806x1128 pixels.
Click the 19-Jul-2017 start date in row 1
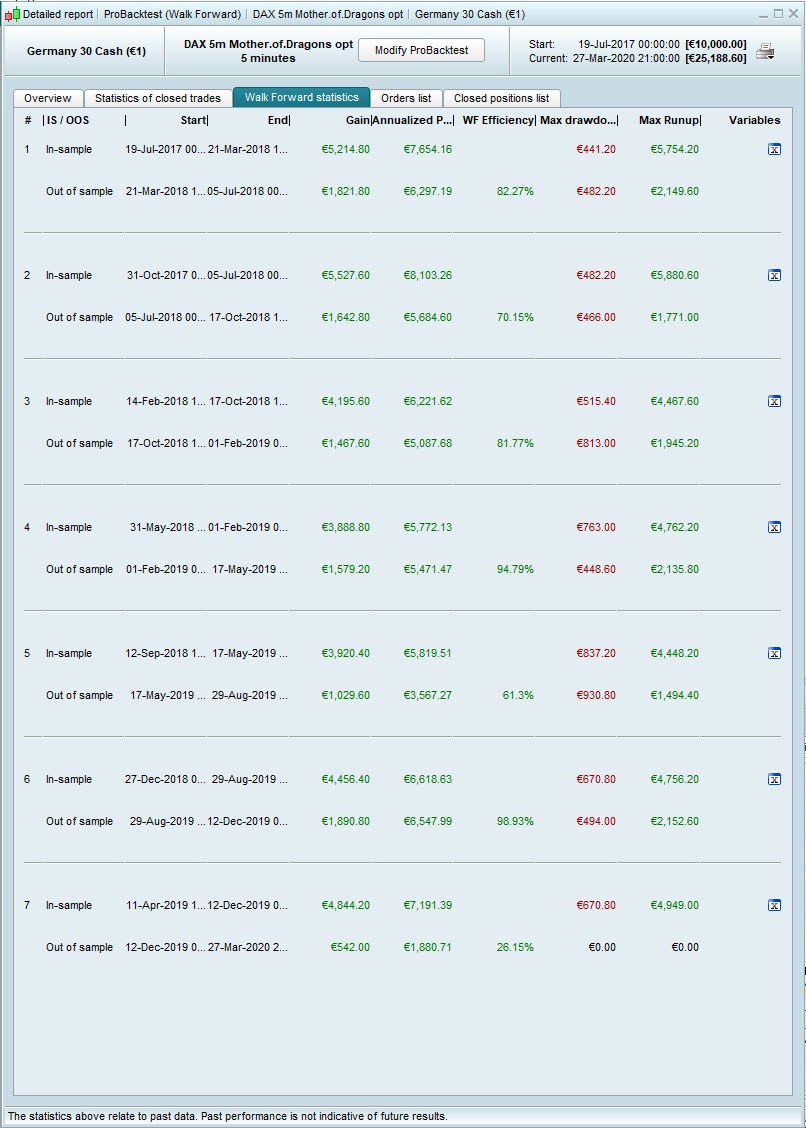pyautogui.click(x=166, y=150)
